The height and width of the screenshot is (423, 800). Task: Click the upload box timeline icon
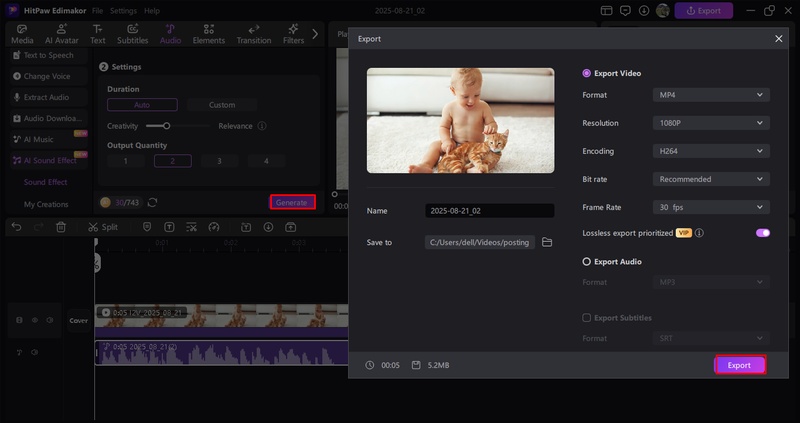click(290, 227)
